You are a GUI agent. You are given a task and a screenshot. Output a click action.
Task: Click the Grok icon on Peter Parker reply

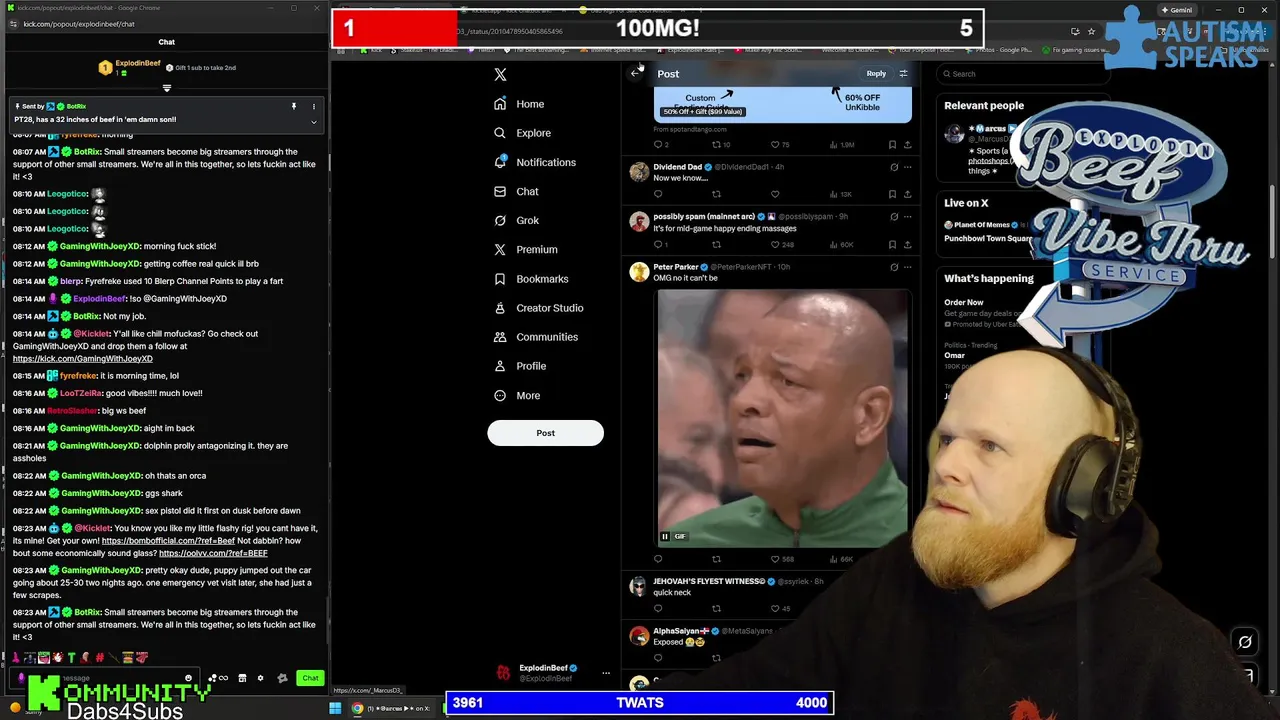tap(894, 267)
